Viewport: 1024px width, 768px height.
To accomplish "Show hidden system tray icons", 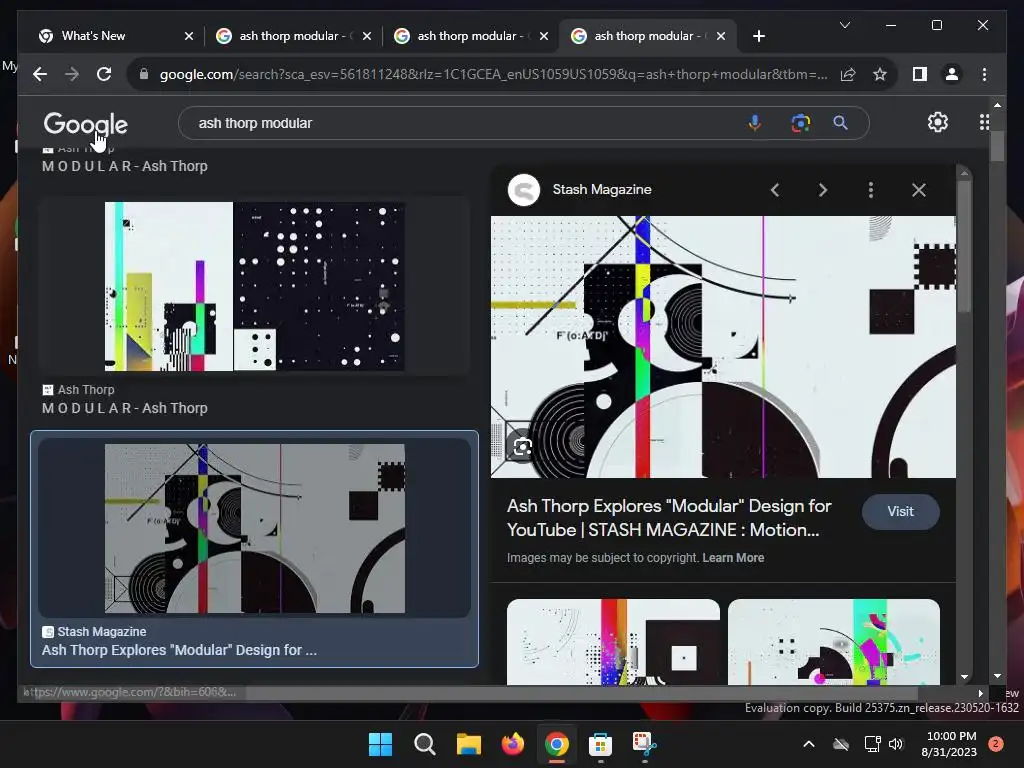I will tap(808, 744).
